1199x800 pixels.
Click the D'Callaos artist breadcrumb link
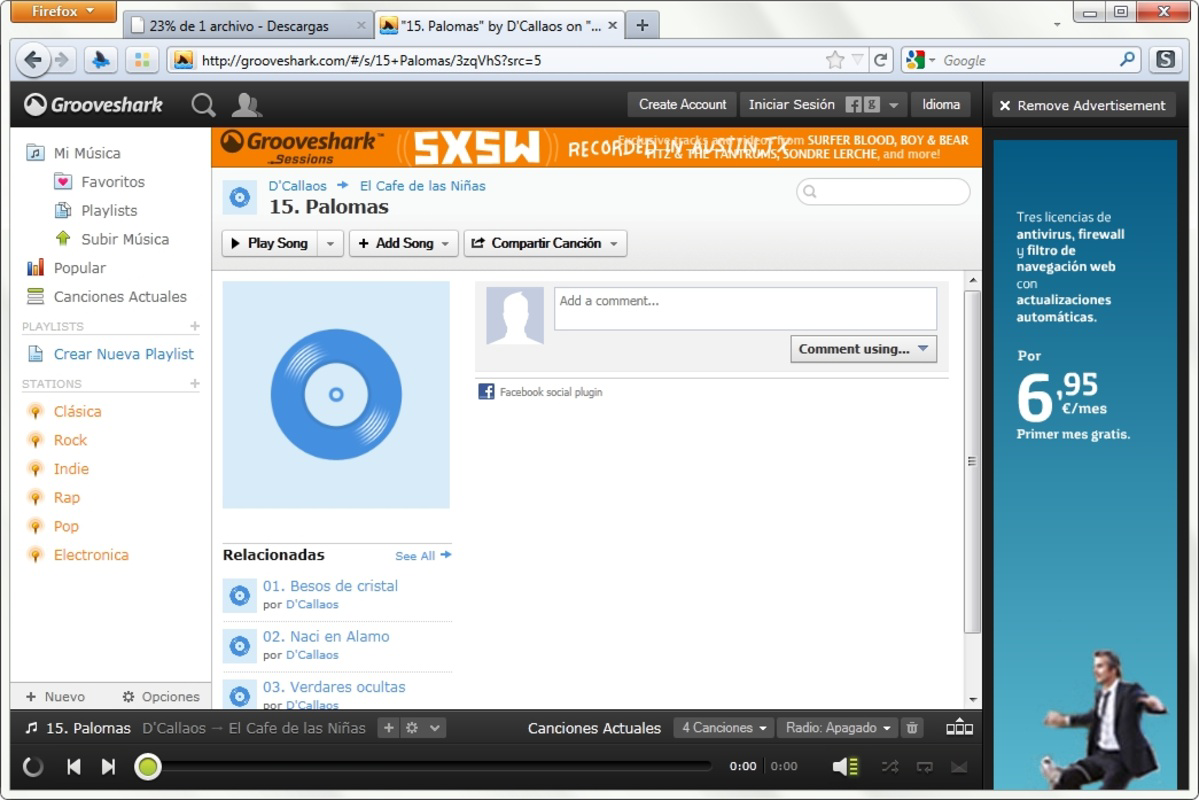(x=297, y=186)
